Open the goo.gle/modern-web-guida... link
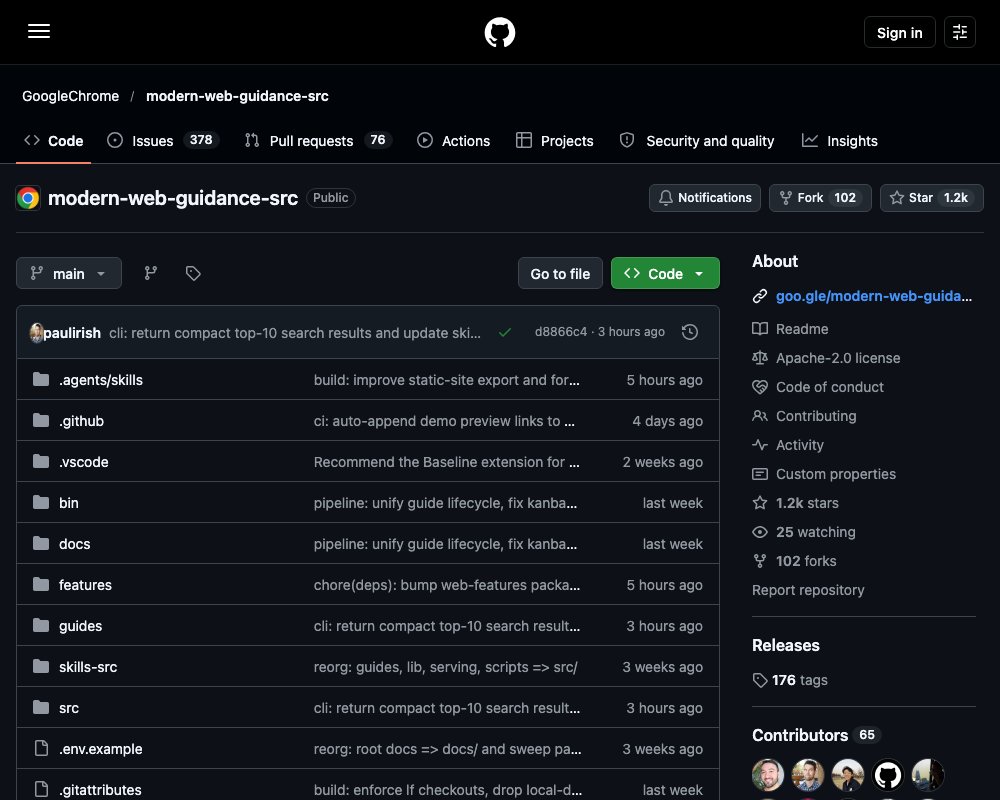Image resolution: width=1000 pixels, height=800 pixels. [x=874, y=296]
